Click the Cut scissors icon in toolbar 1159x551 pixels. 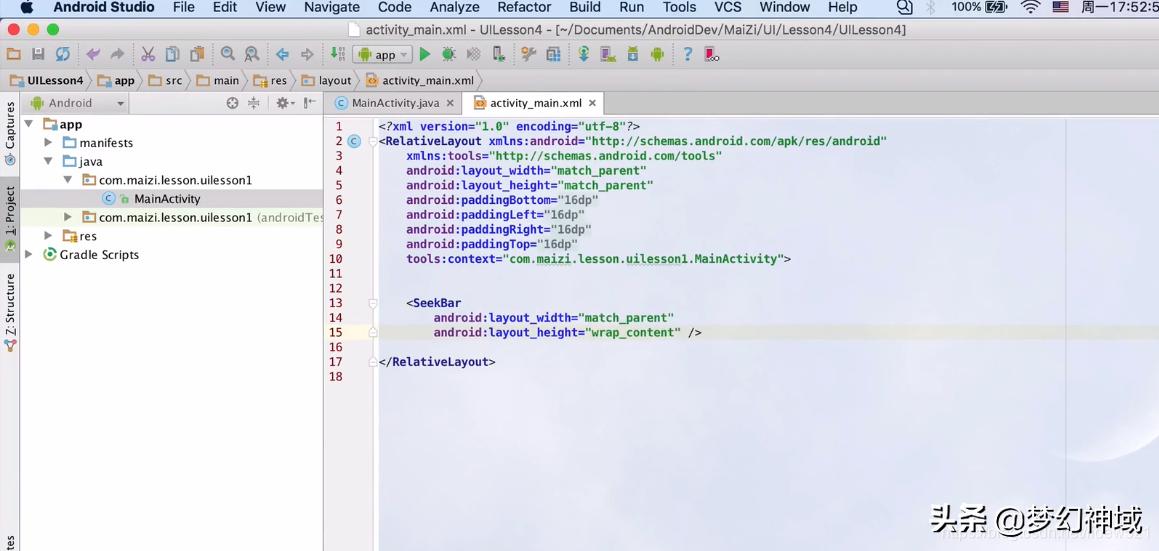click(148, 55)
